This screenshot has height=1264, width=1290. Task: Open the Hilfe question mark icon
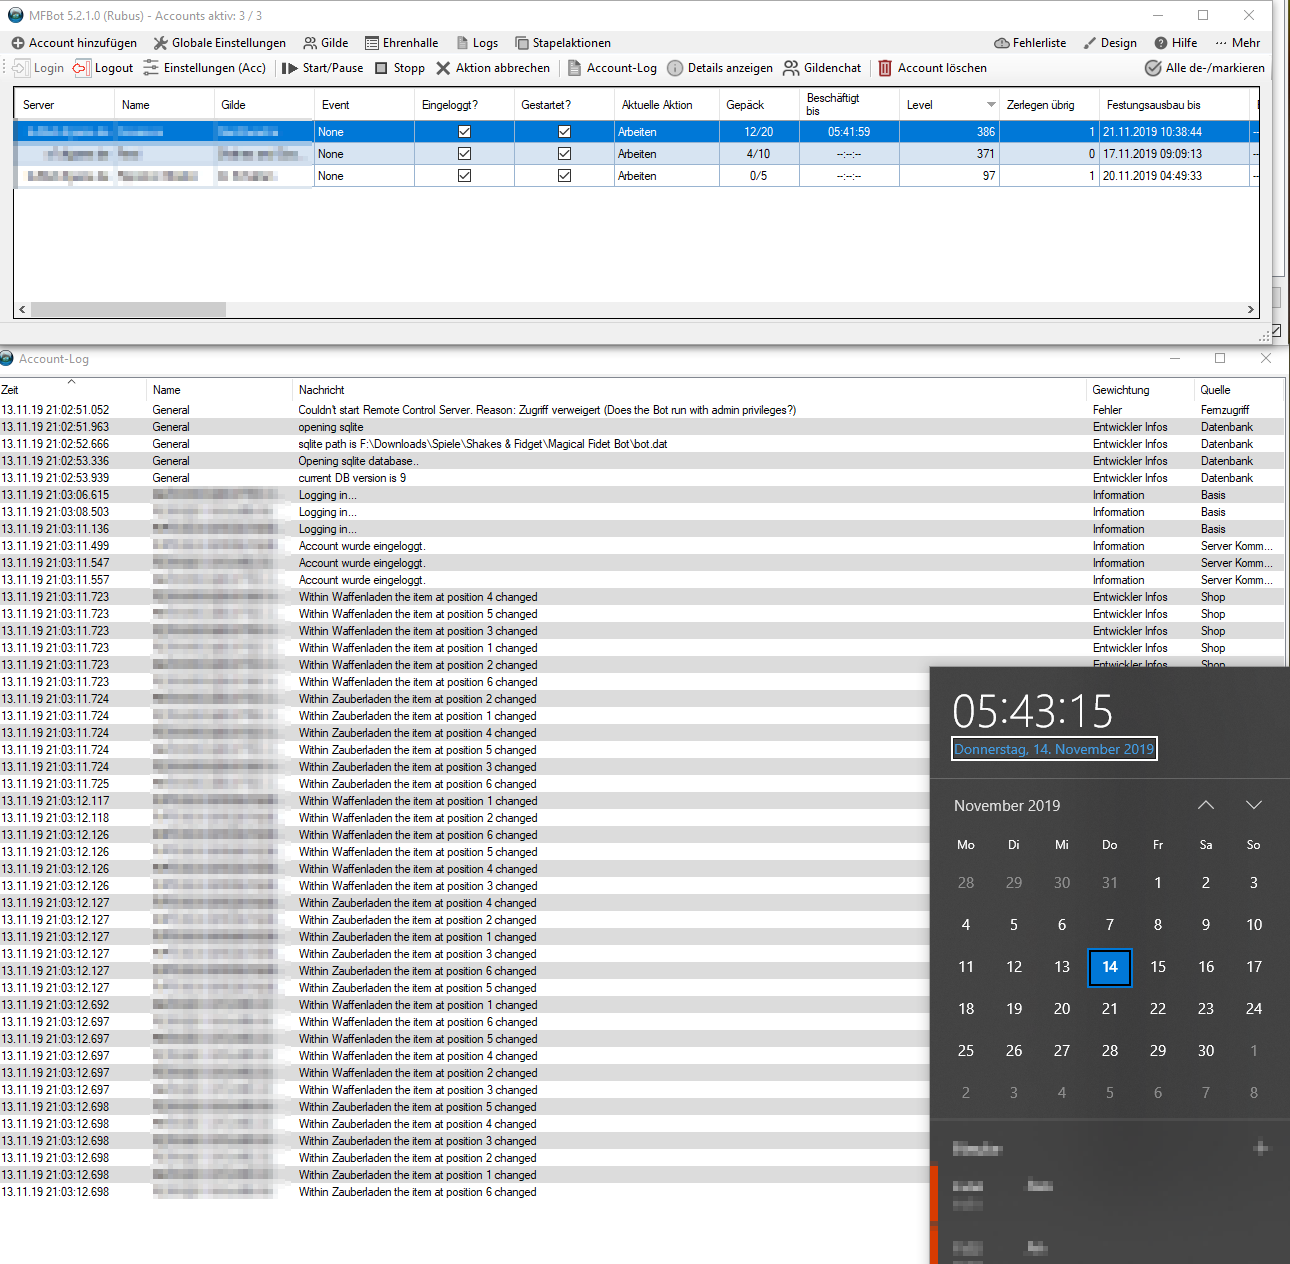[x=1161, y=43]
